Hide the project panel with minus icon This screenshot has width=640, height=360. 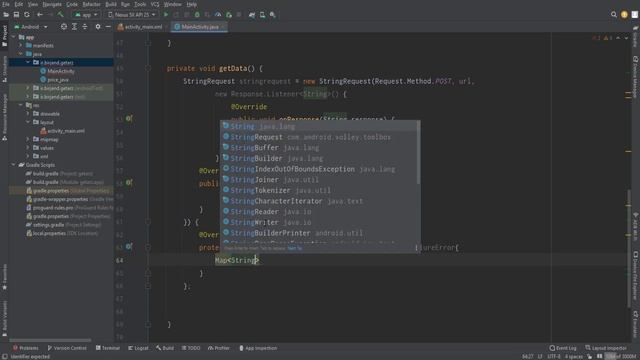pos(108,27)
